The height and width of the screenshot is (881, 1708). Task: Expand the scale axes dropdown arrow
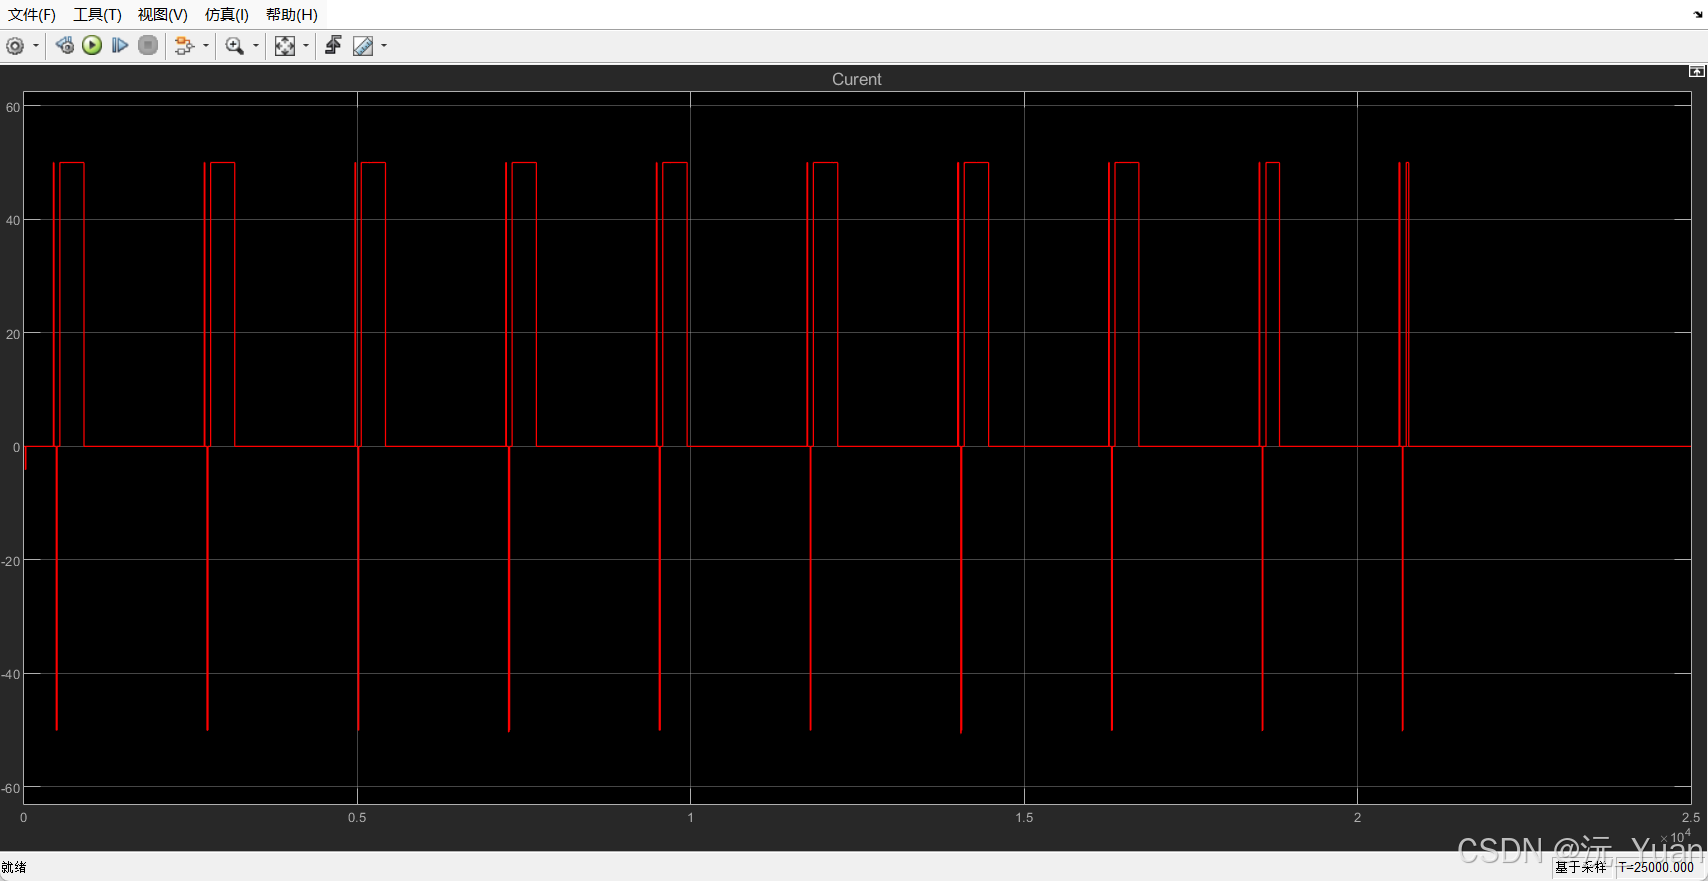(x=306, y=46)
